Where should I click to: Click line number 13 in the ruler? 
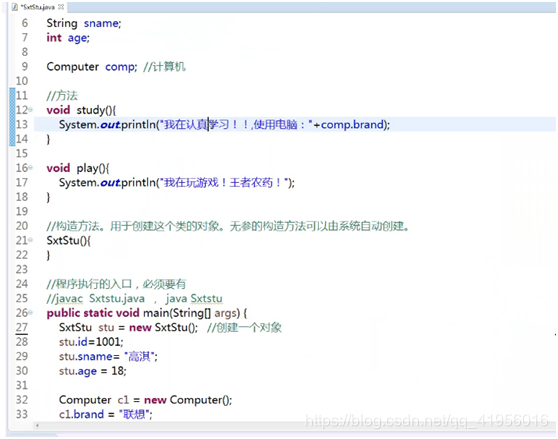[22, 125]
